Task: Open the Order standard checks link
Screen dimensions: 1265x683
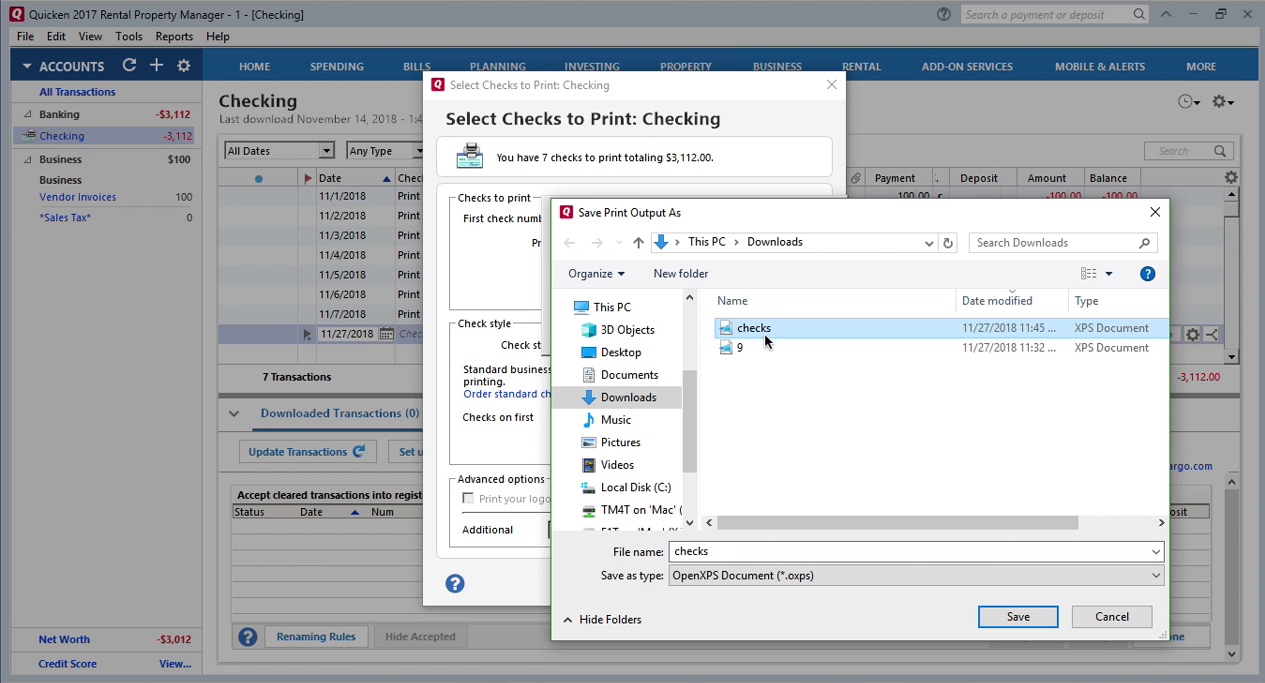Action: [x=507, y=394]
